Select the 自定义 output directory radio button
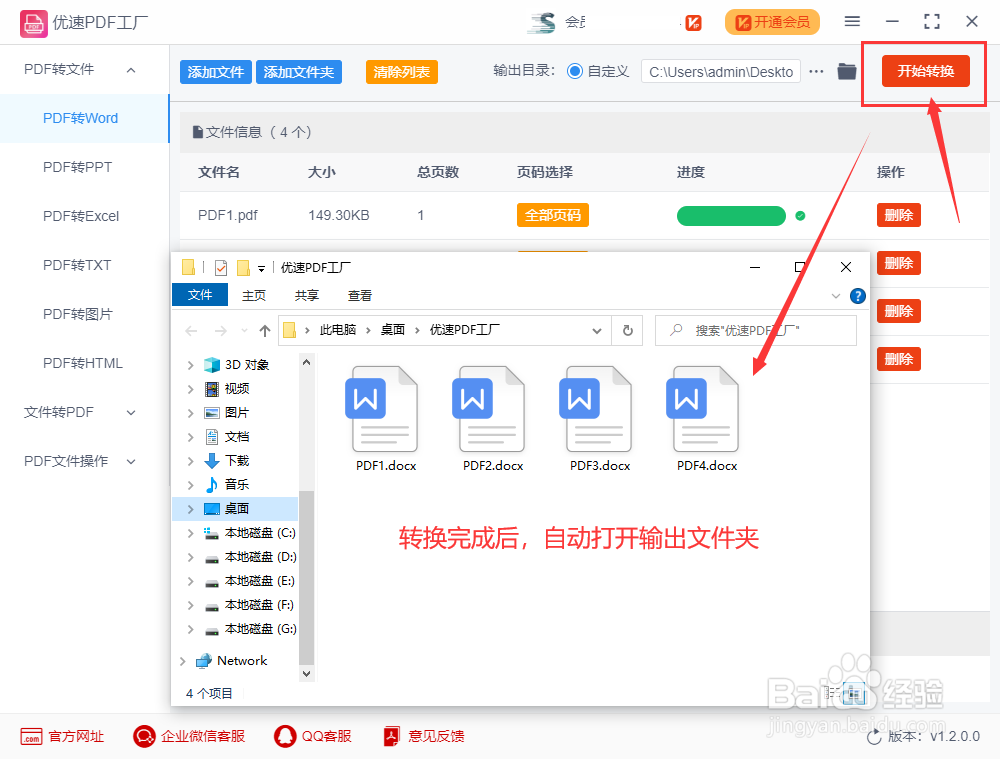 (575, 71)
